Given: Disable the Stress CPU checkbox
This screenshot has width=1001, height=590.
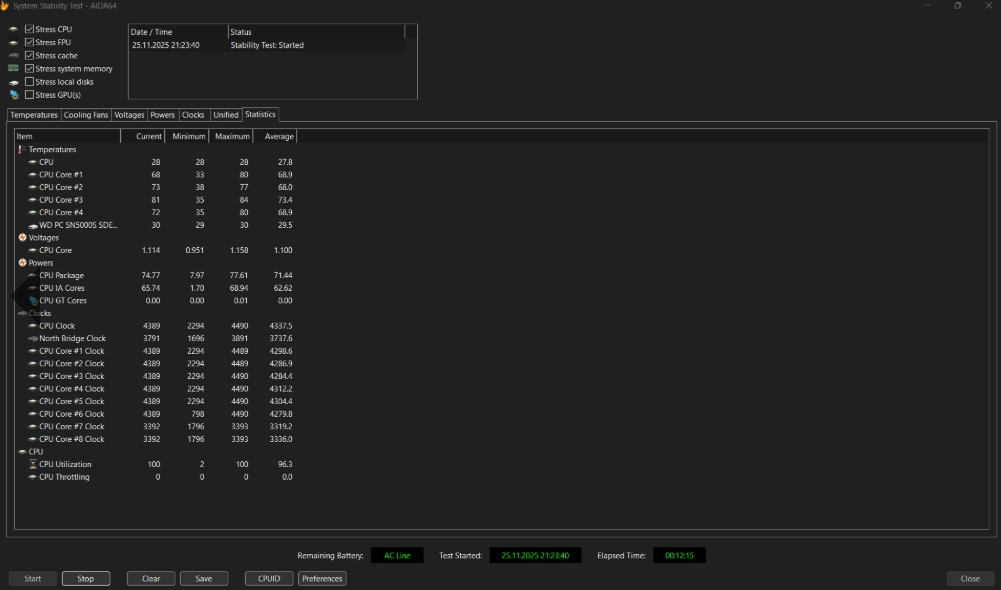Looking at the screenshot, I should tap(29, 30).
